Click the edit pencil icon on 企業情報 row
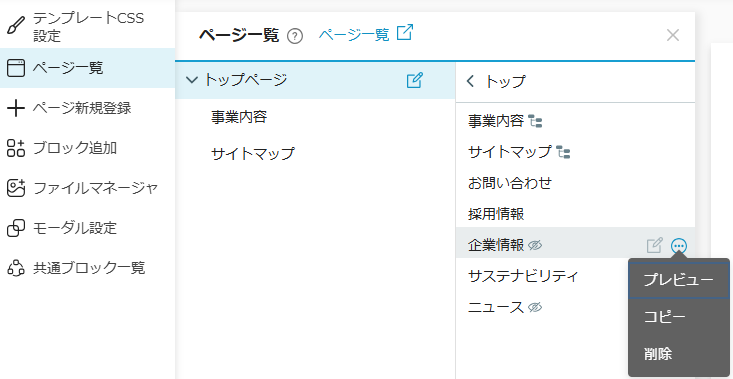 [654, 245]
